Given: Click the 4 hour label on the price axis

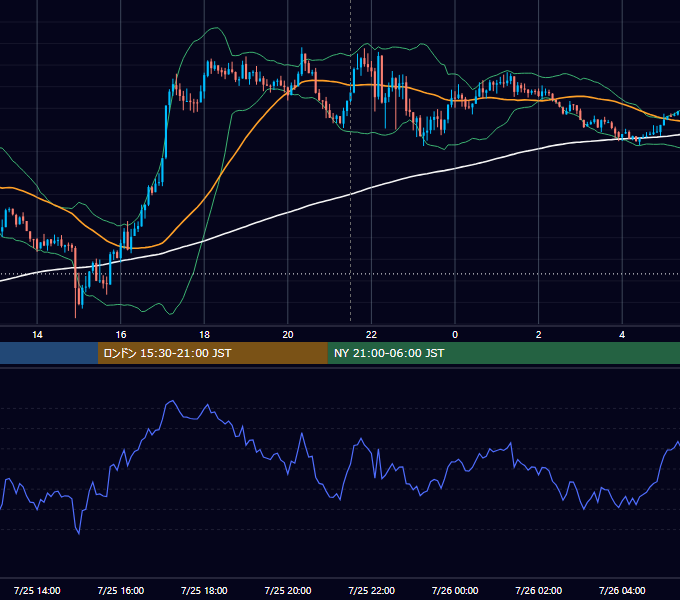Looking at the screenshot, I should pyautogui.click(x=622, y=335).
